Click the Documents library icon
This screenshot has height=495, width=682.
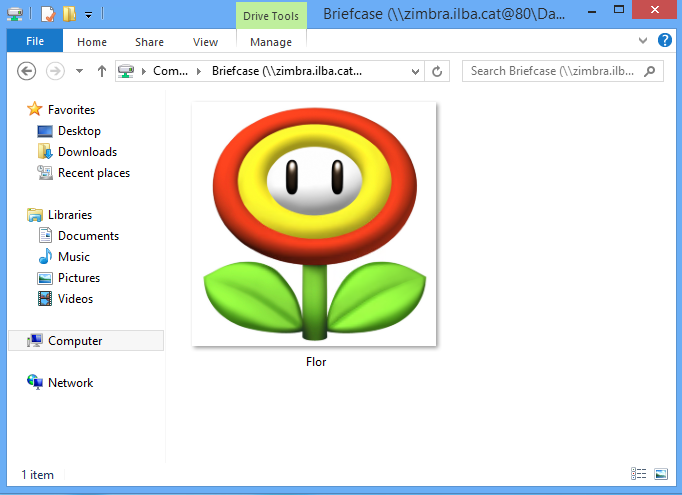click(45, 235)
